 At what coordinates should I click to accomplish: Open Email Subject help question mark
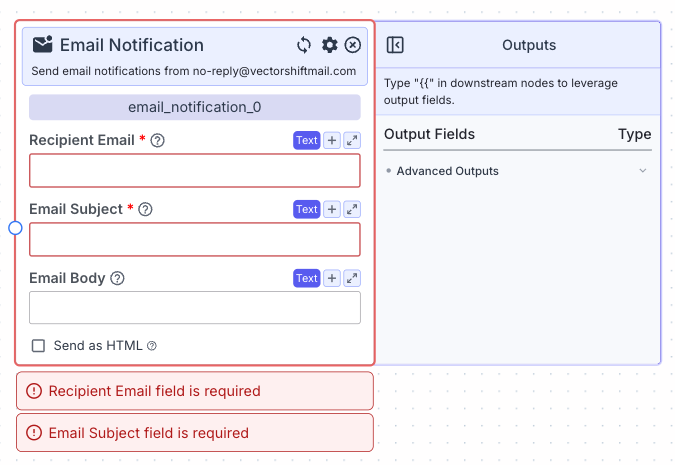point(146,209)
